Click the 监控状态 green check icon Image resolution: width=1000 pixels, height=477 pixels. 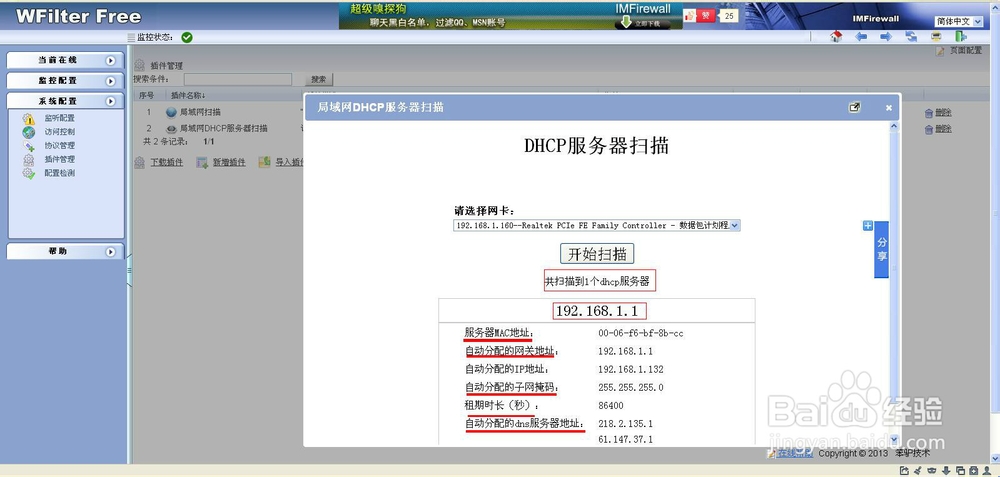[187, 38]
